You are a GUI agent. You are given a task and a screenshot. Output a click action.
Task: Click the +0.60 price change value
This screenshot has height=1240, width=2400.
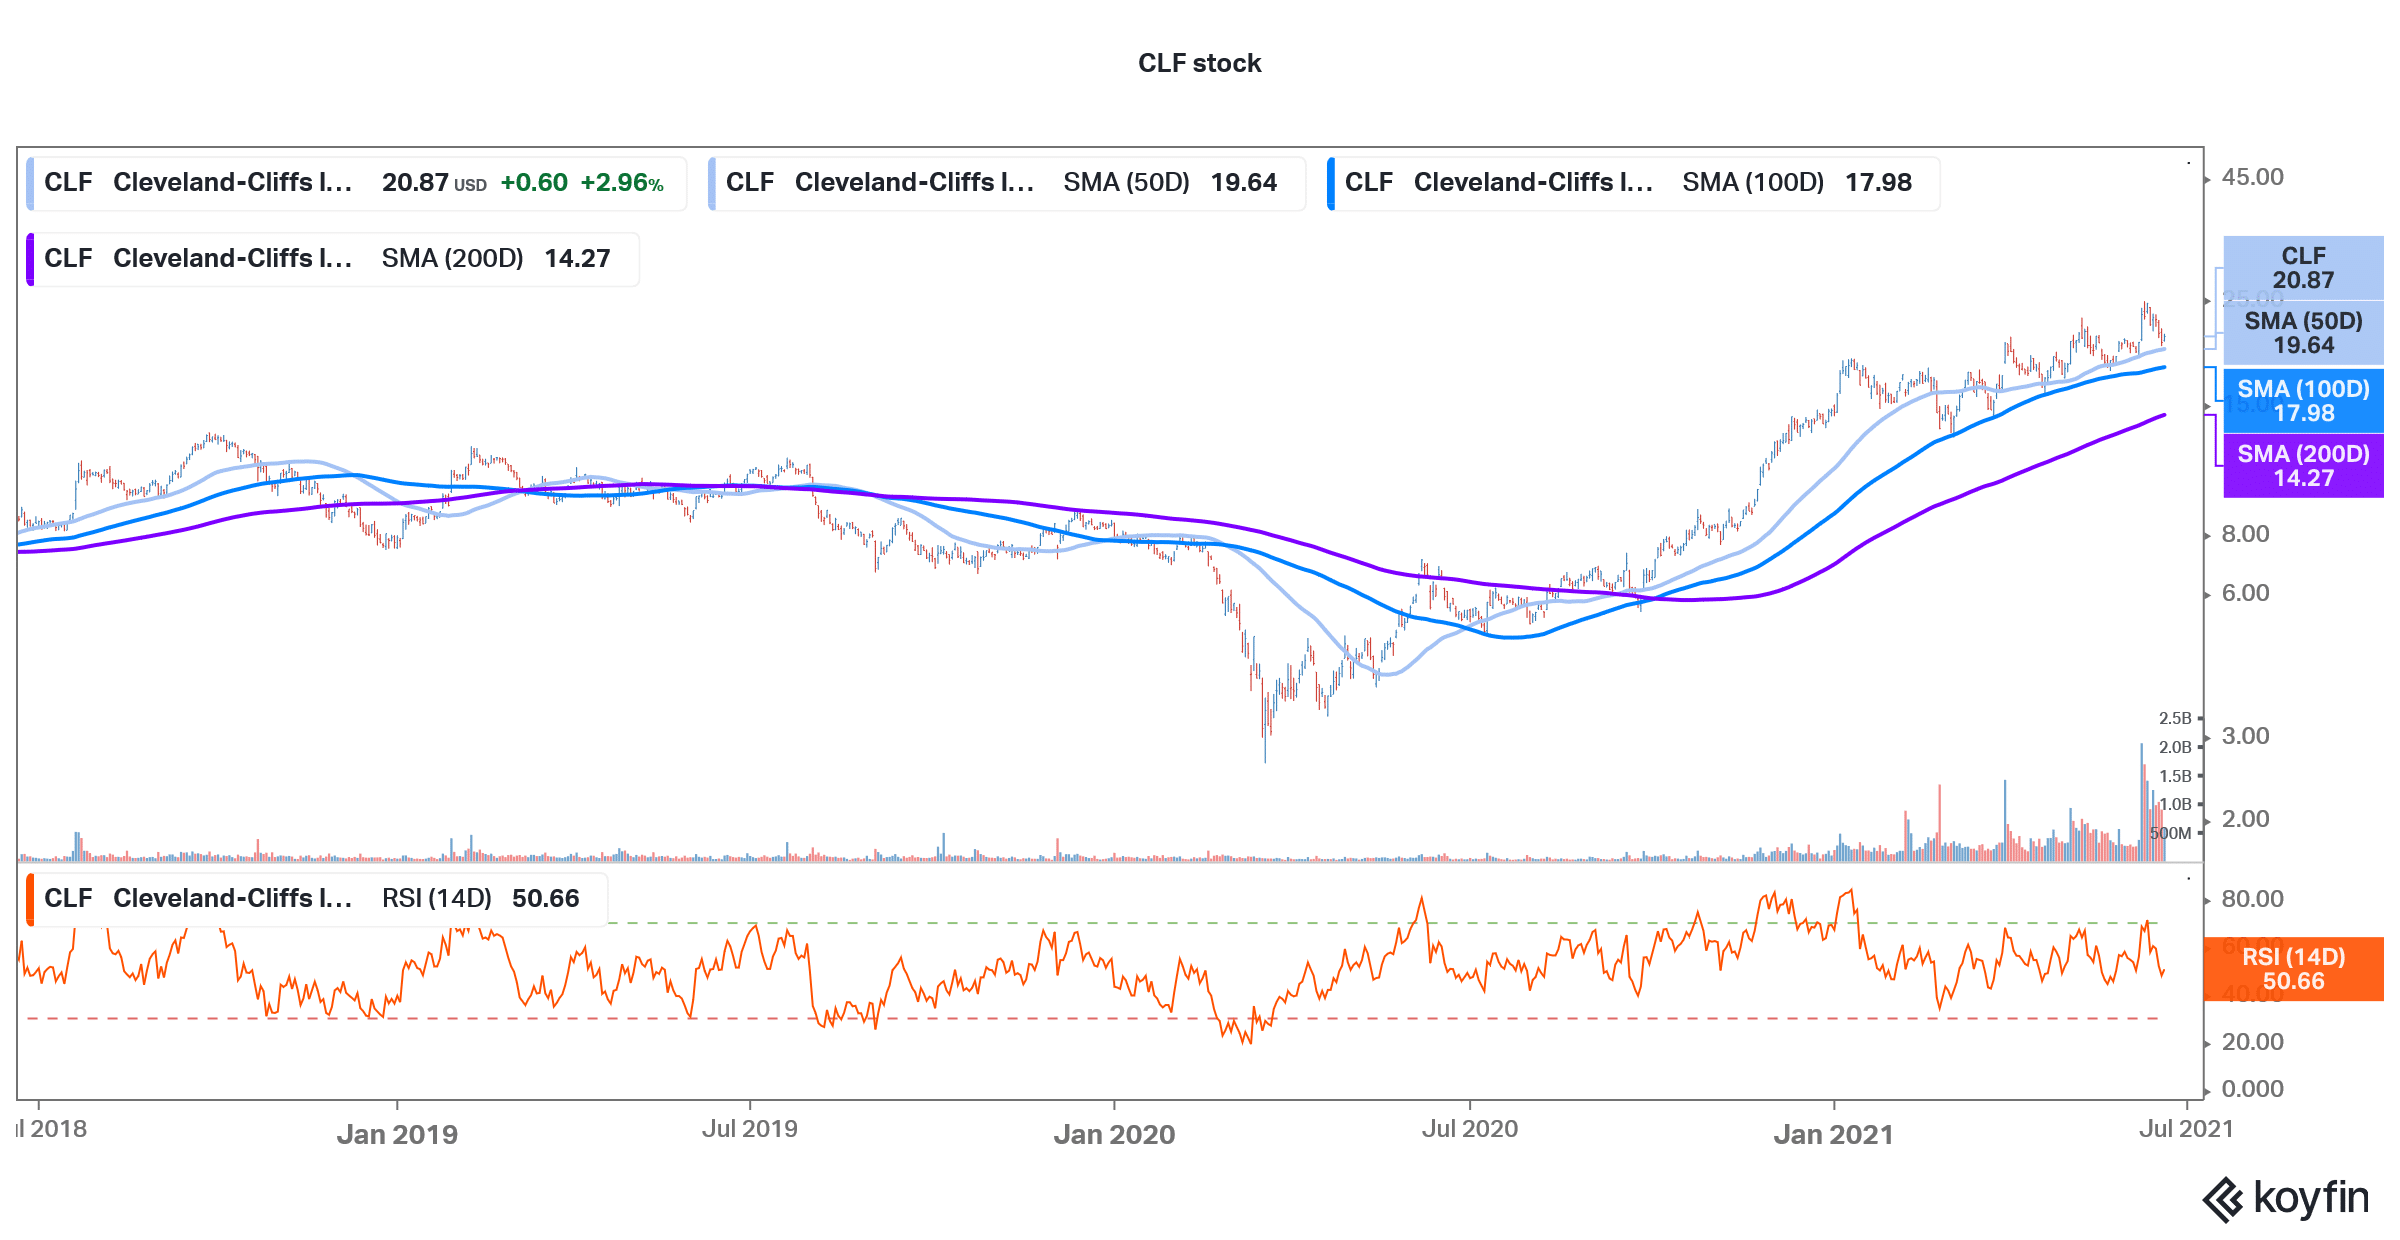[x=534, y=183]
